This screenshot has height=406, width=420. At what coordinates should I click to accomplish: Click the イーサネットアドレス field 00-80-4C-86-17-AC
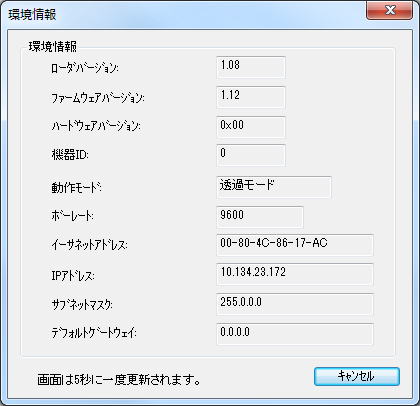(x=295, y=245)
